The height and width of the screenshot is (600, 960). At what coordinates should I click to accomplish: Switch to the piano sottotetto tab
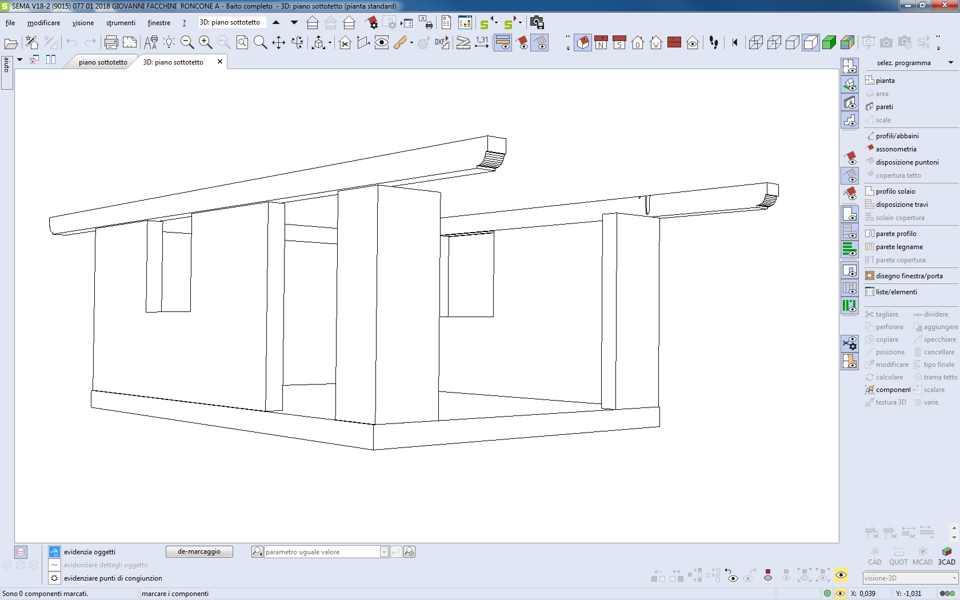pyautogui.click(x=103, y=62)
